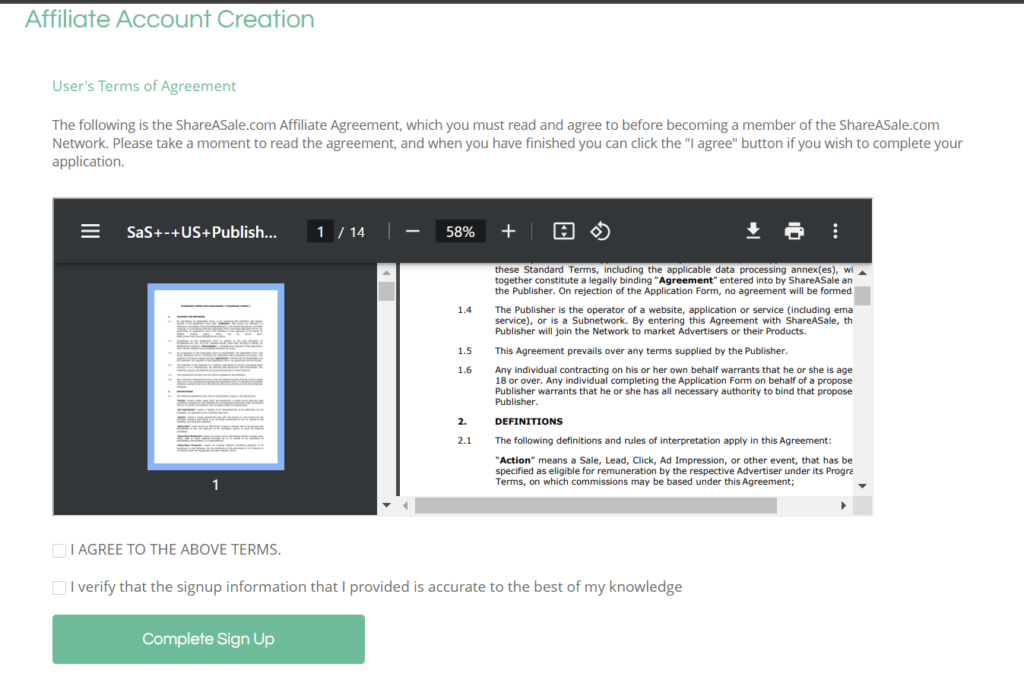
Task: Click clause number 1.4 in the document
Action: coord(464,310)
